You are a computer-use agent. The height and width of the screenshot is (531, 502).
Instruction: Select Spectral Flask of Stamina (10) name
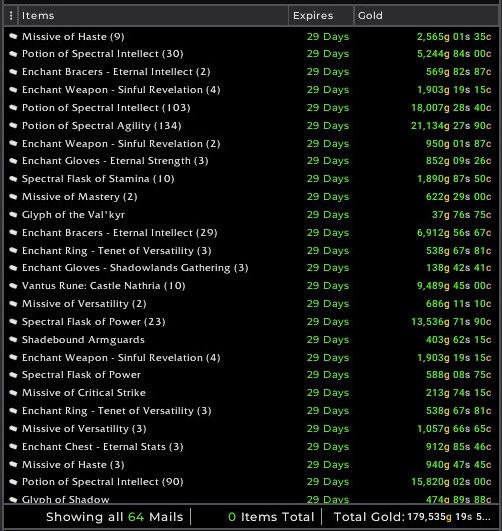point(98,179)
